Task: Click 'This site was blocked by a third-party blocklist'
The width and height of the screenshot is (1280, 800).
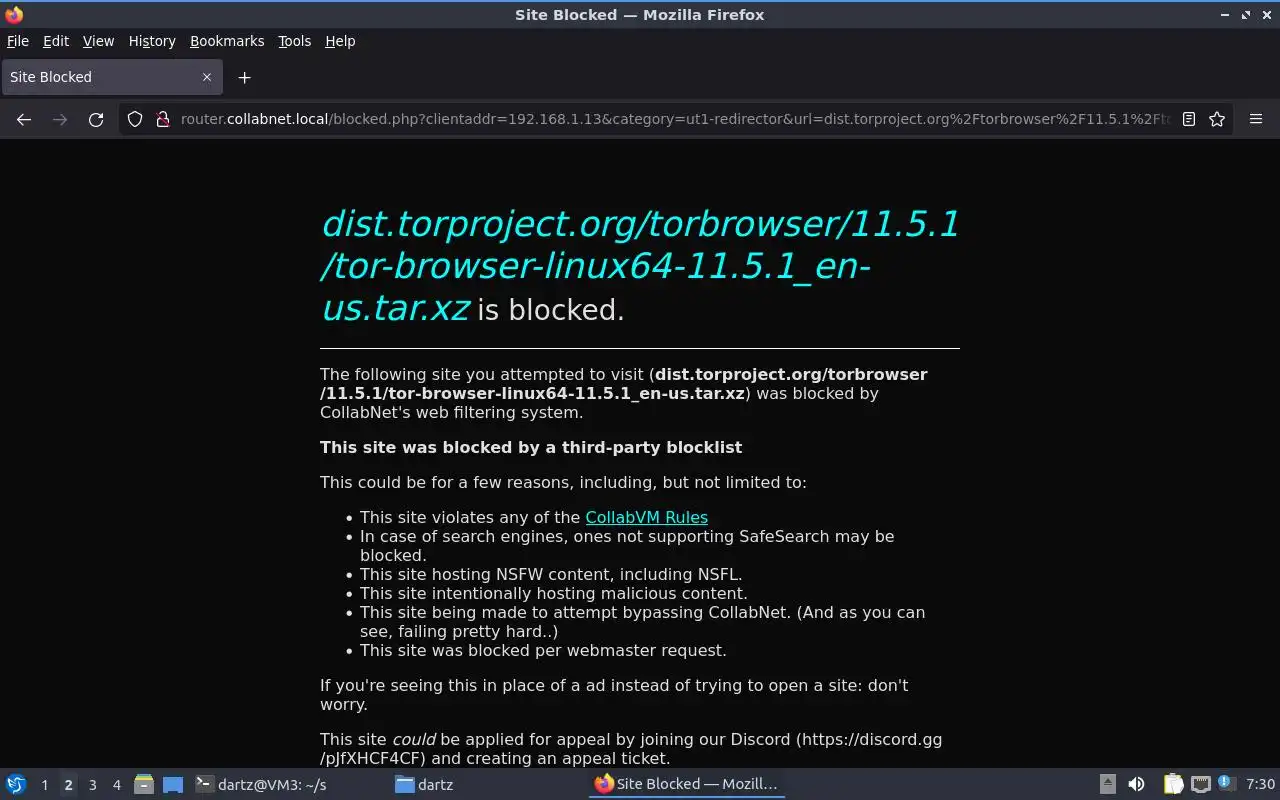Action: (x=531, y=447)
